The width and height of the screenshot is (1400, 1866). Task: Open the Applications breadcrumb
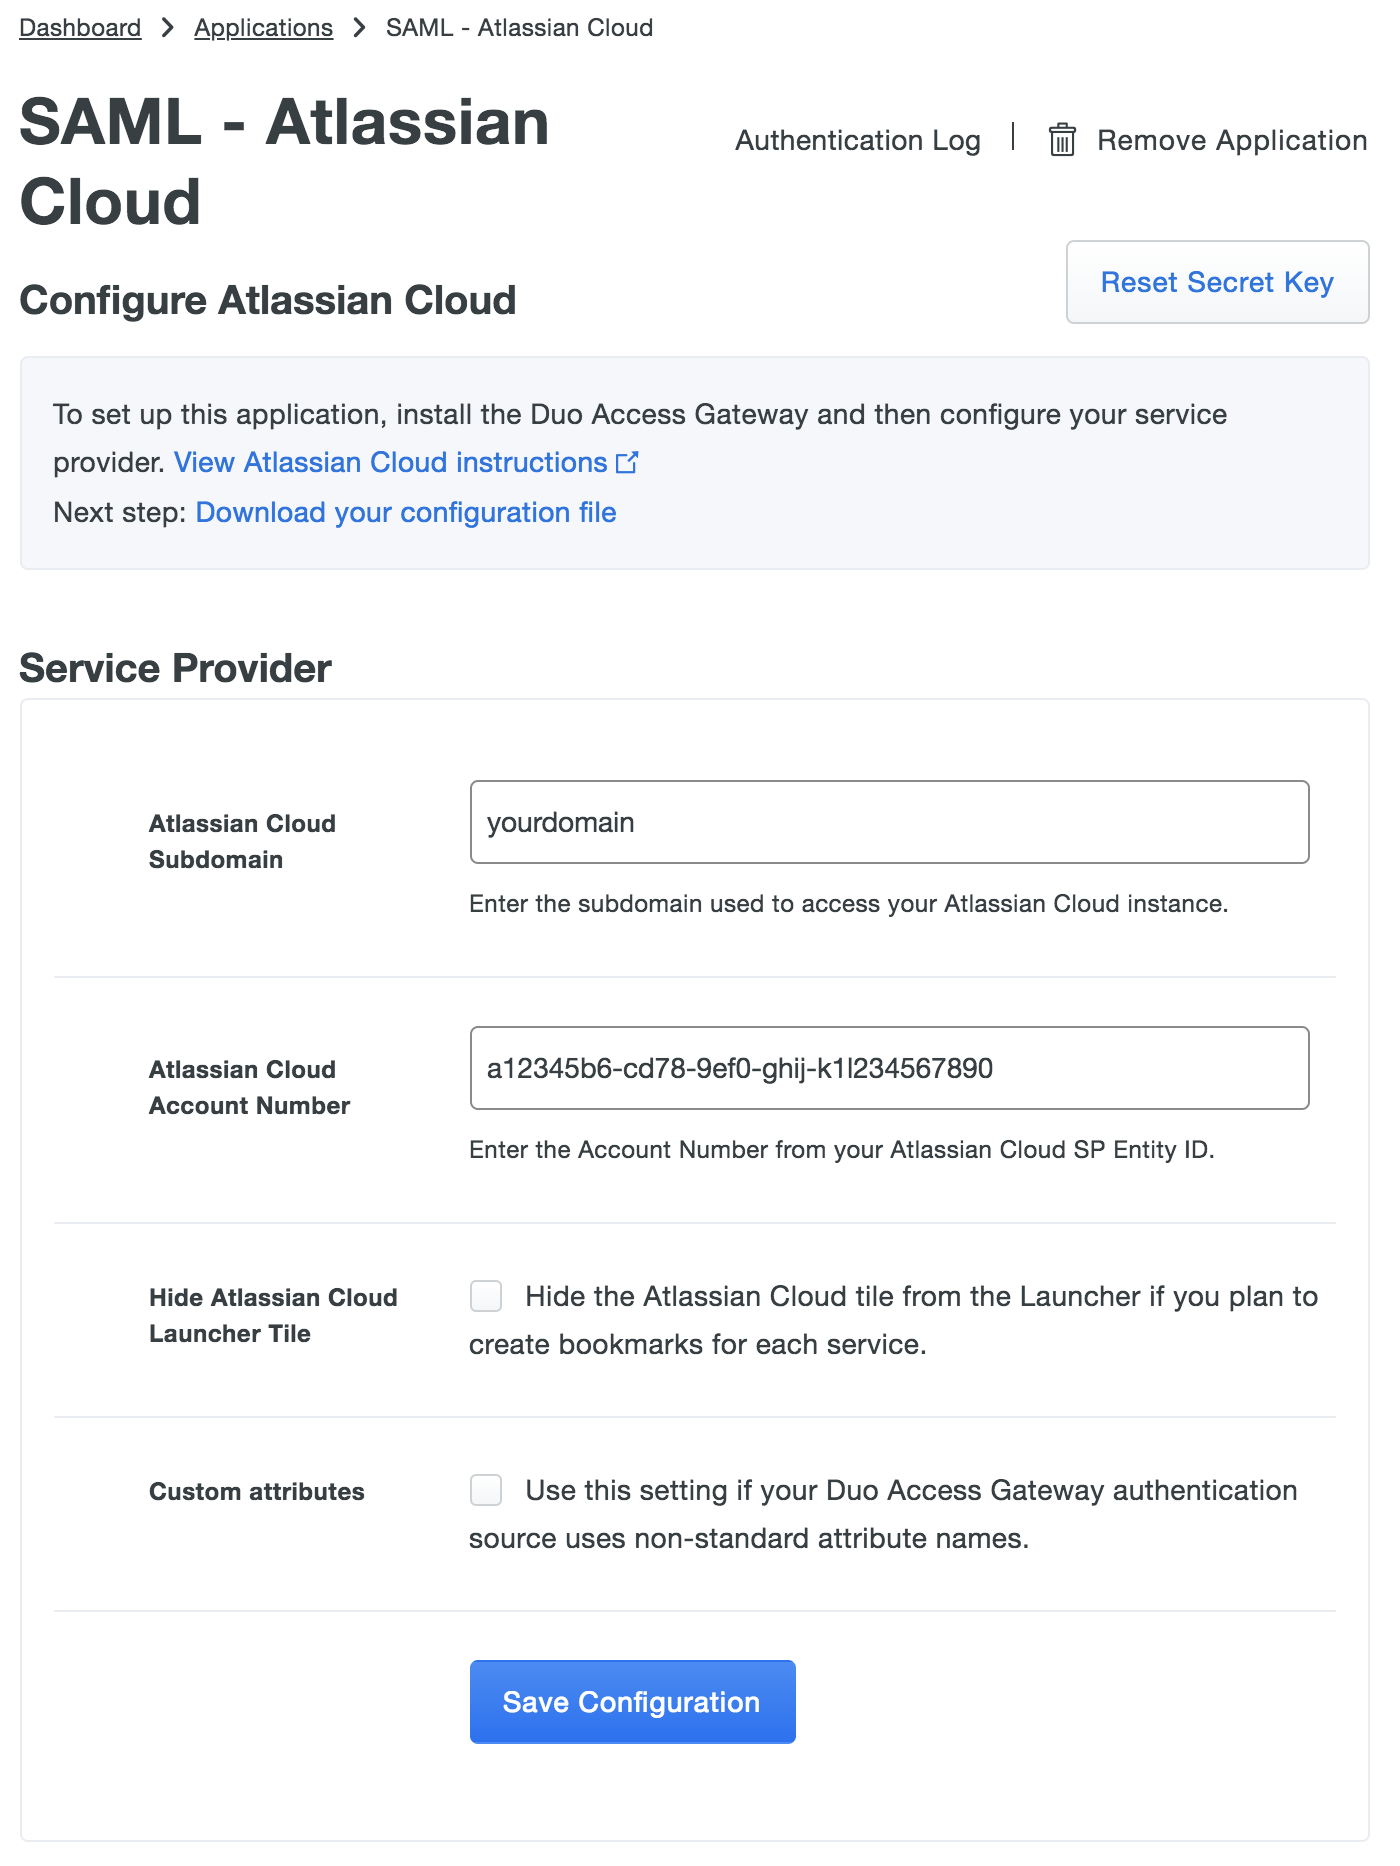pos(263,27)
